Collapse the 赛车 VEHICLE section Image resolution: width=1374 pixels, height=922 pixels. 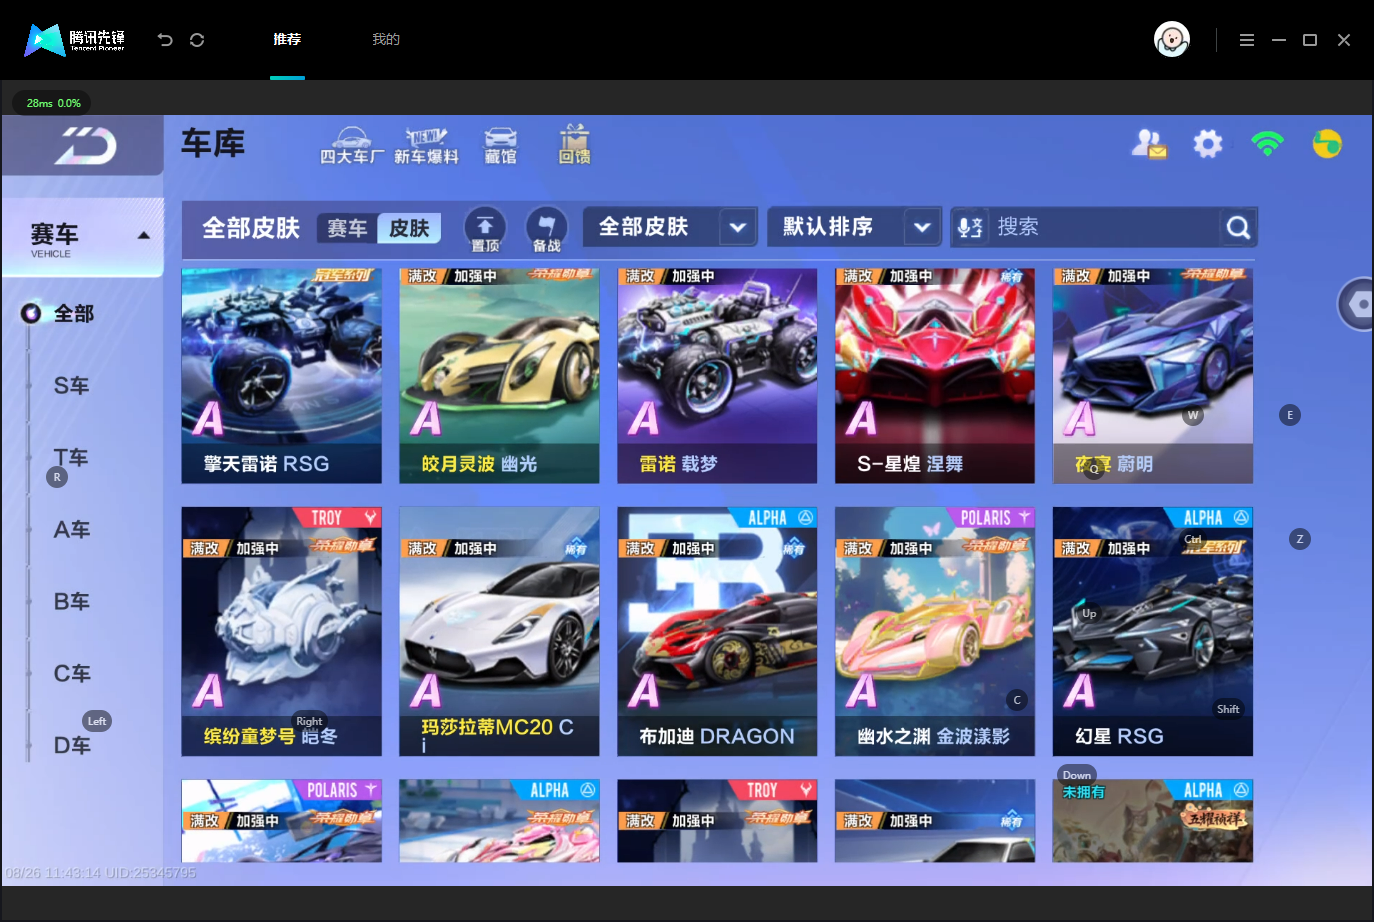point(143,236)
